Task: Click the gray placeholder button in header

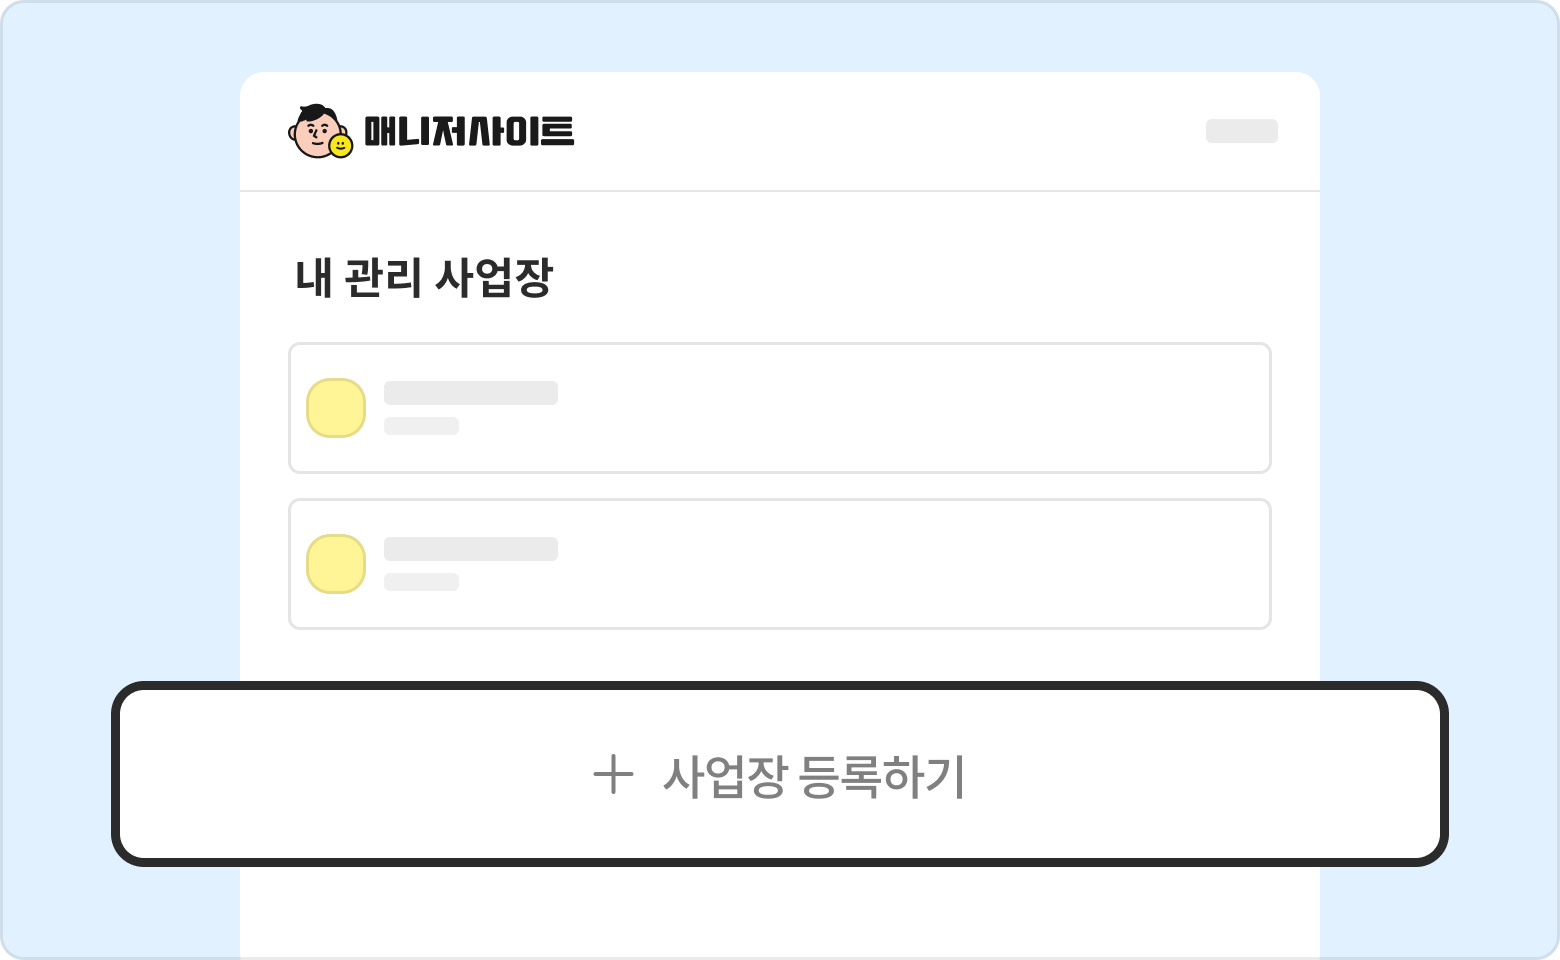Action: pyautogui.click(x=1241, y=131)
